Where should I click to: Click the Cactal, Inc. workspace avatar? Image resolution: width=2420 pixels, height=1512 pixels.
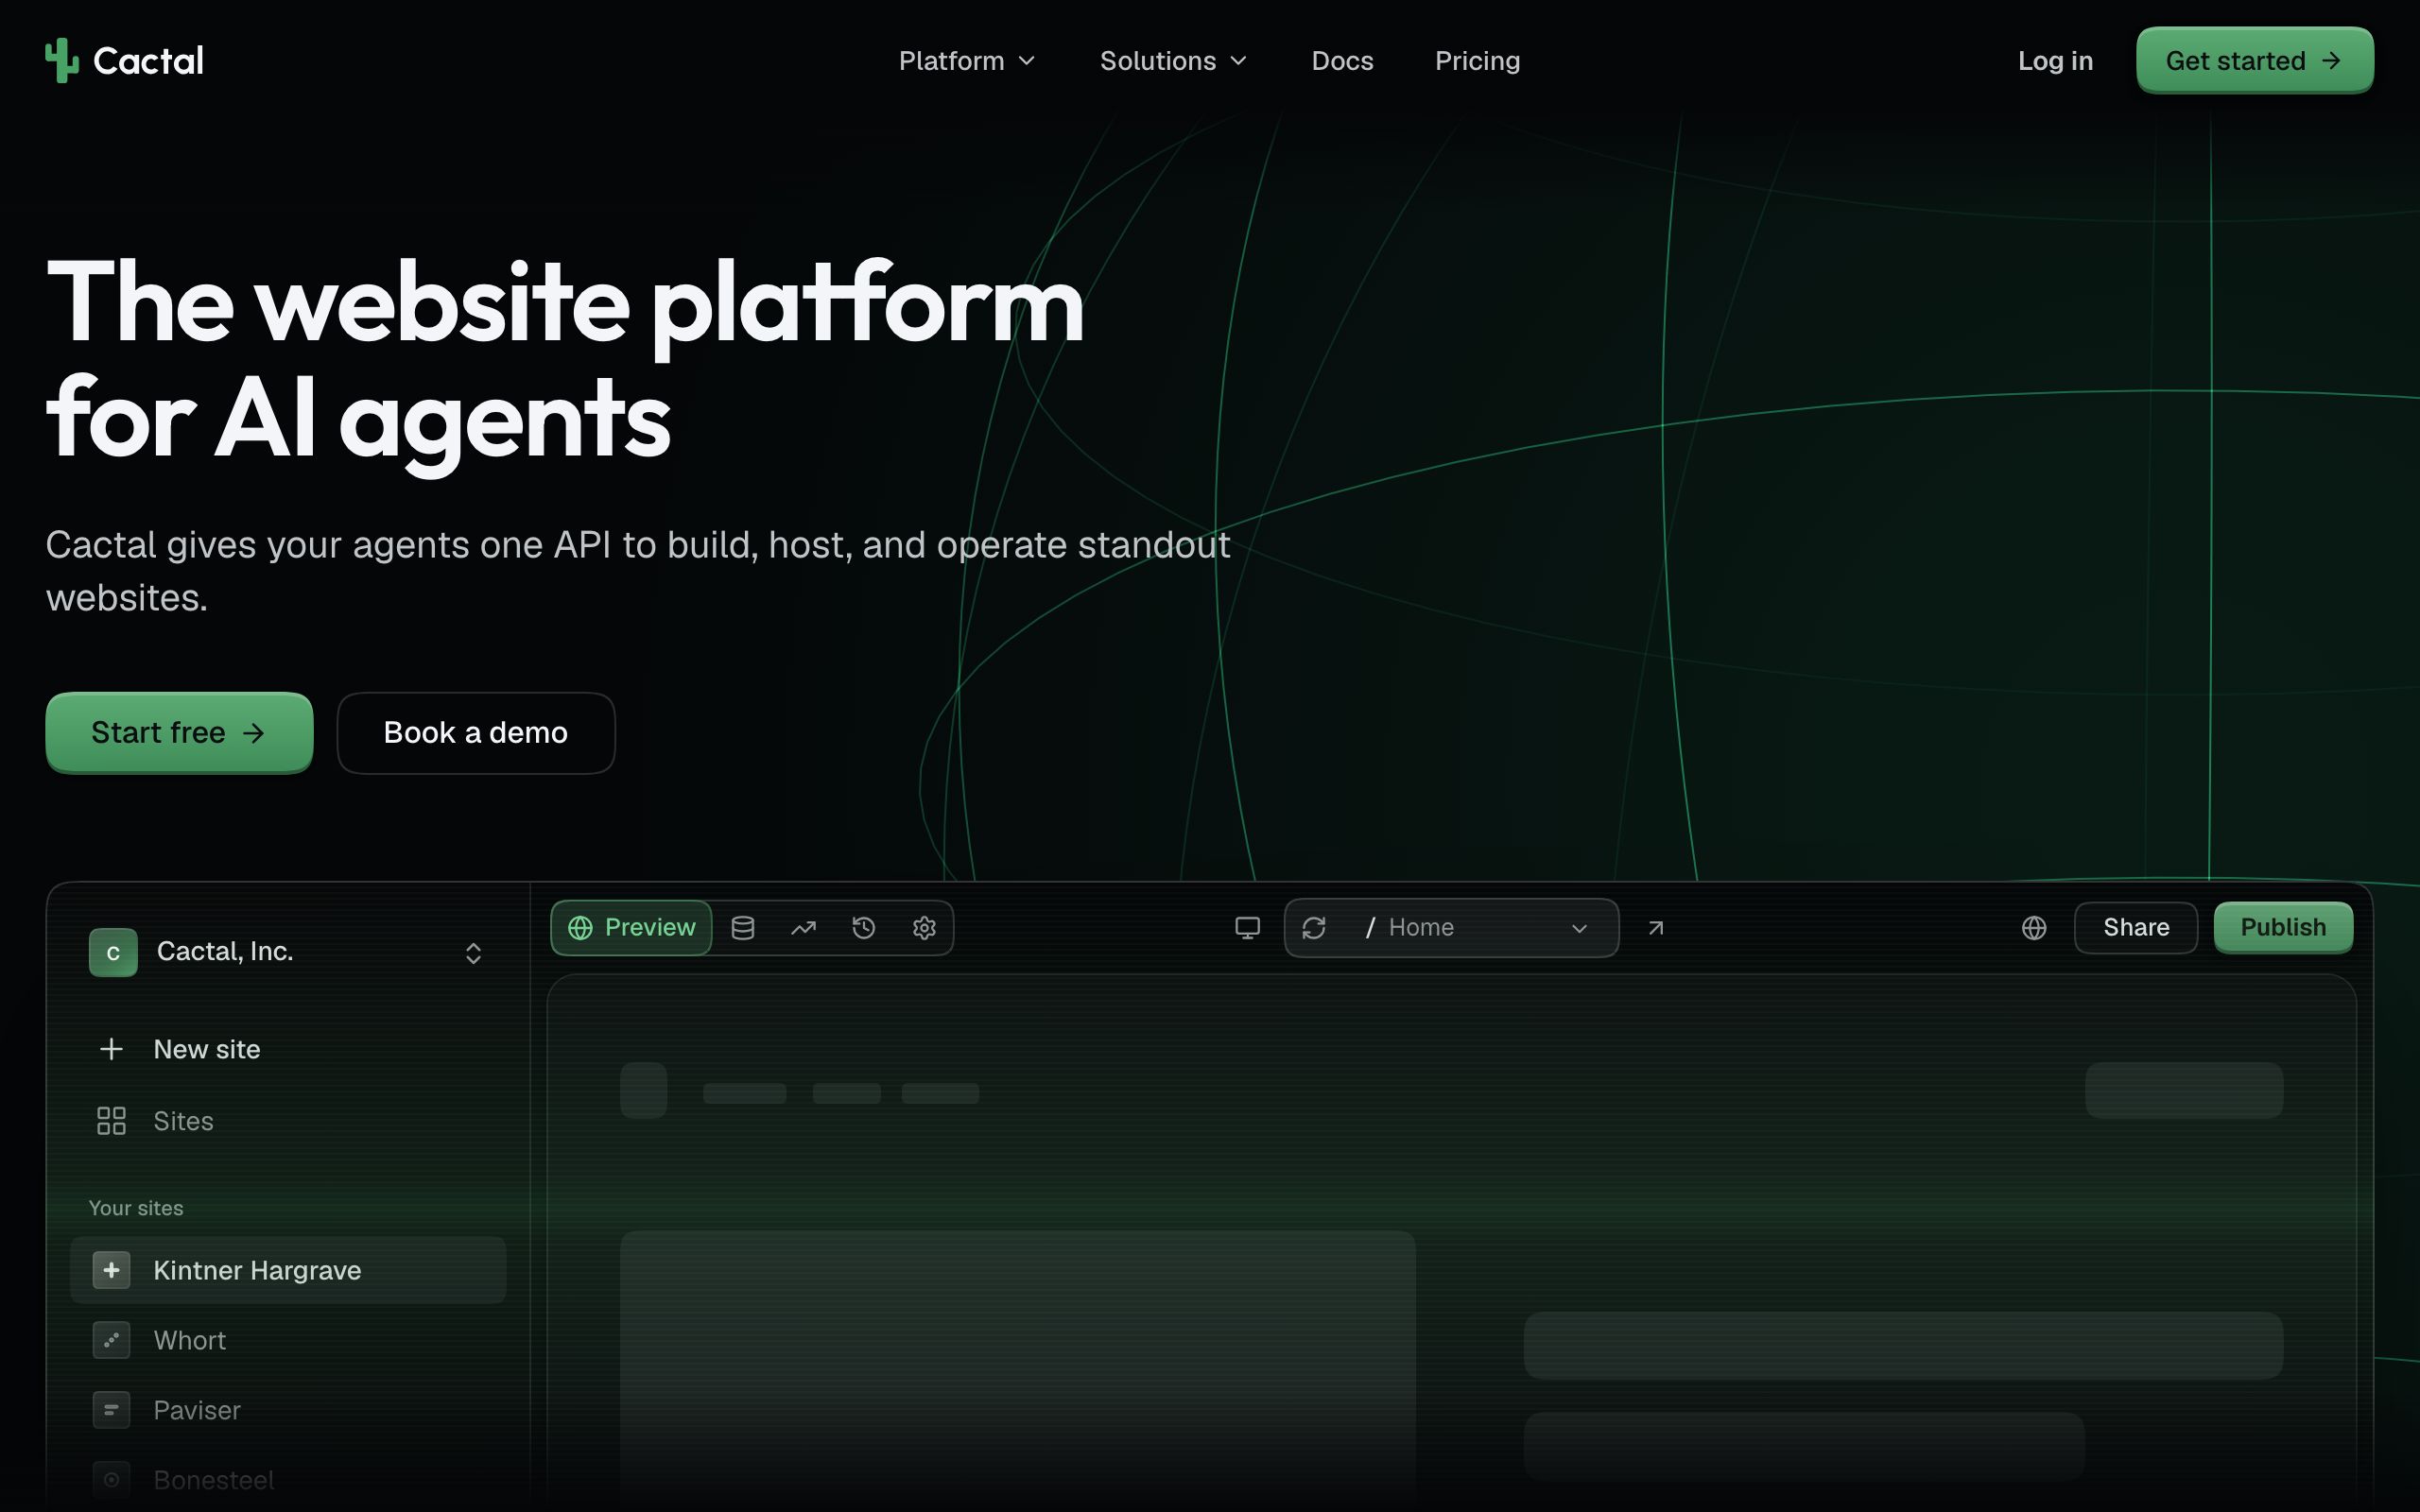click(113, 952)
